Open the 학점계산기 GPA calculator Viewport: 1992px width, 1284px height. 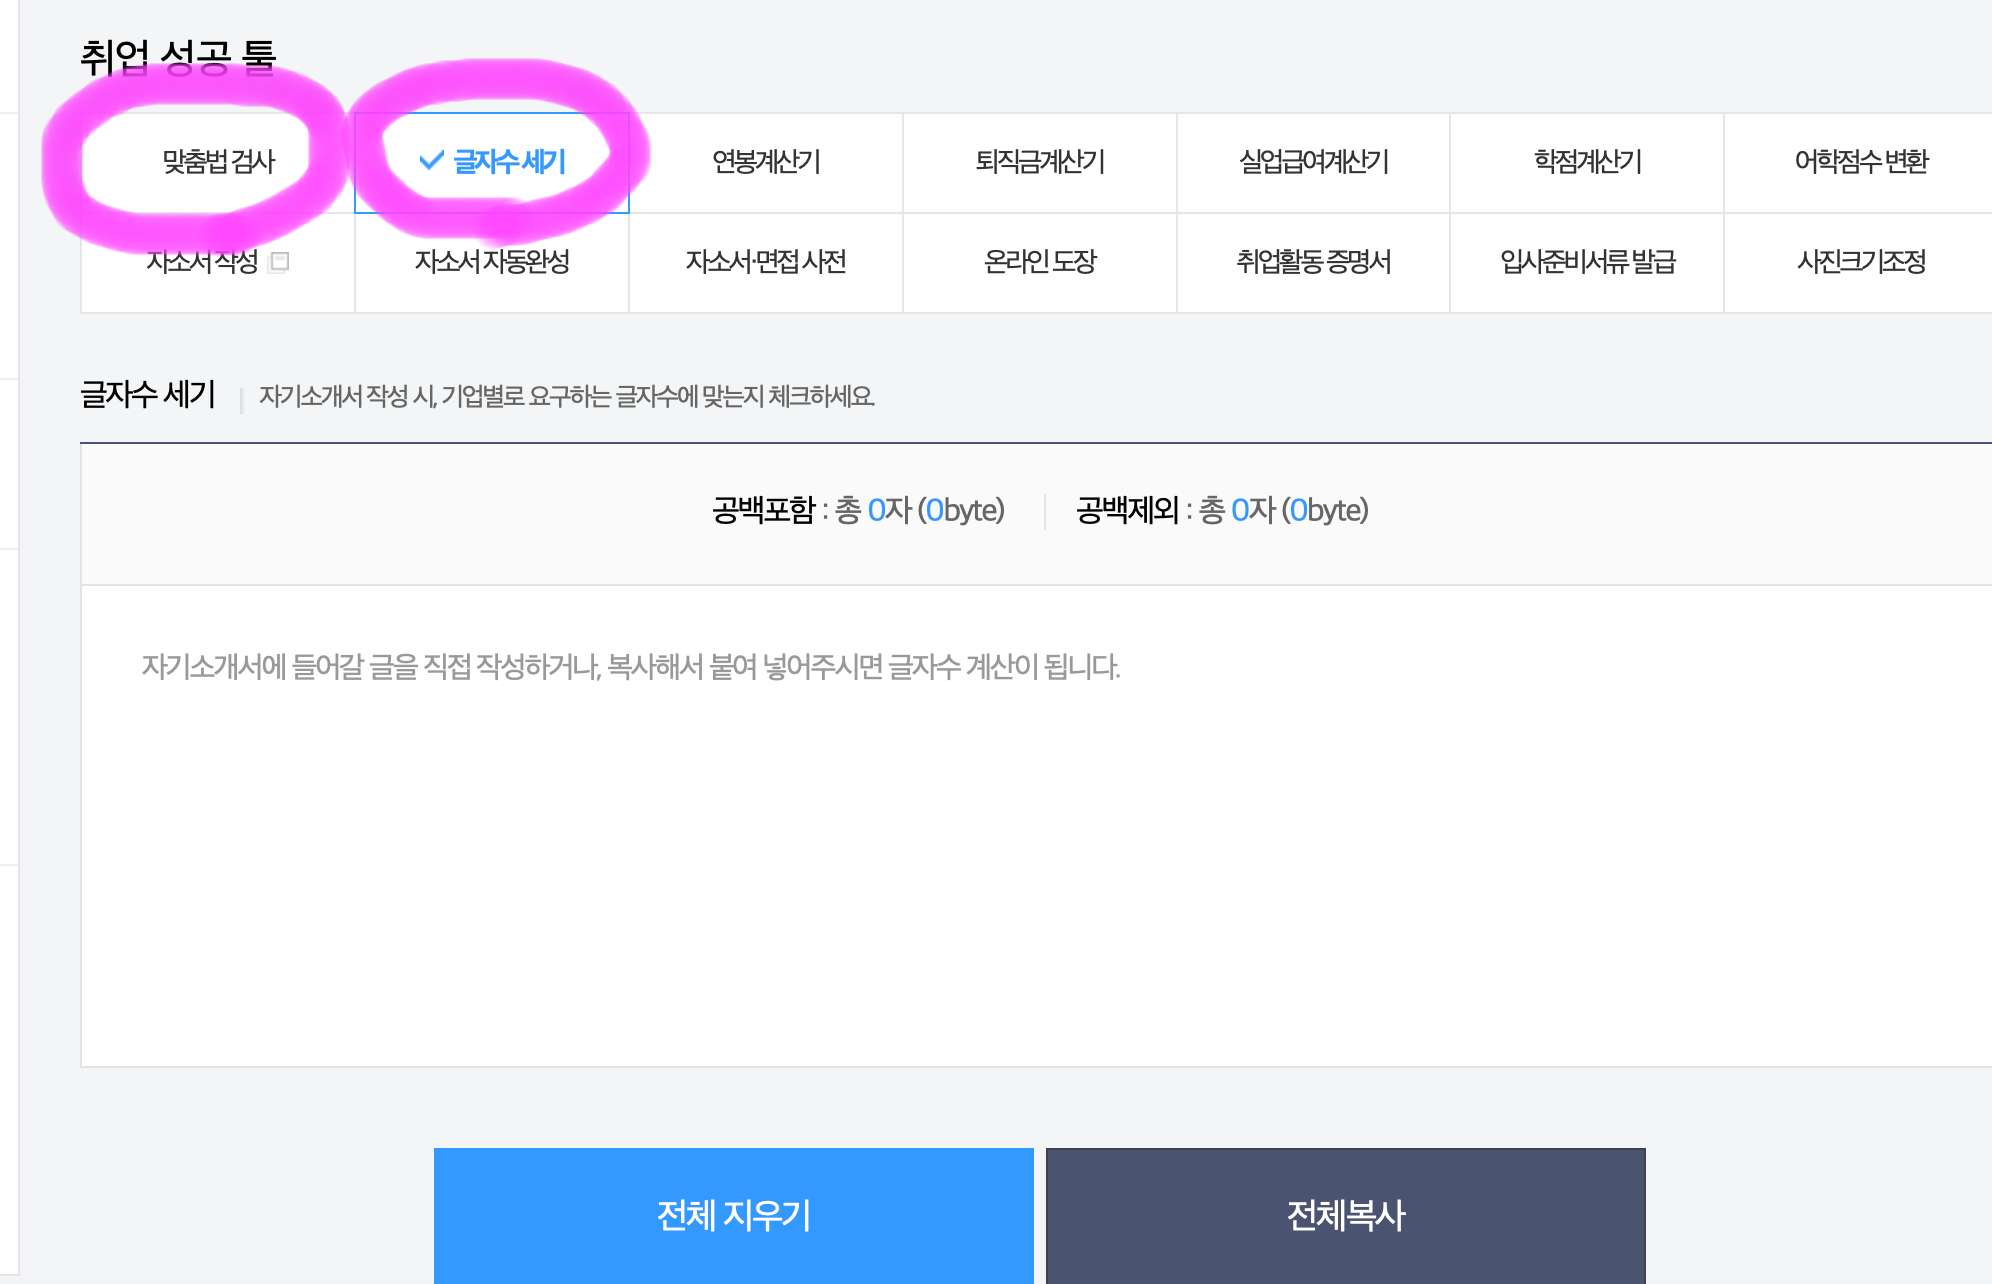coord(1587,162)
